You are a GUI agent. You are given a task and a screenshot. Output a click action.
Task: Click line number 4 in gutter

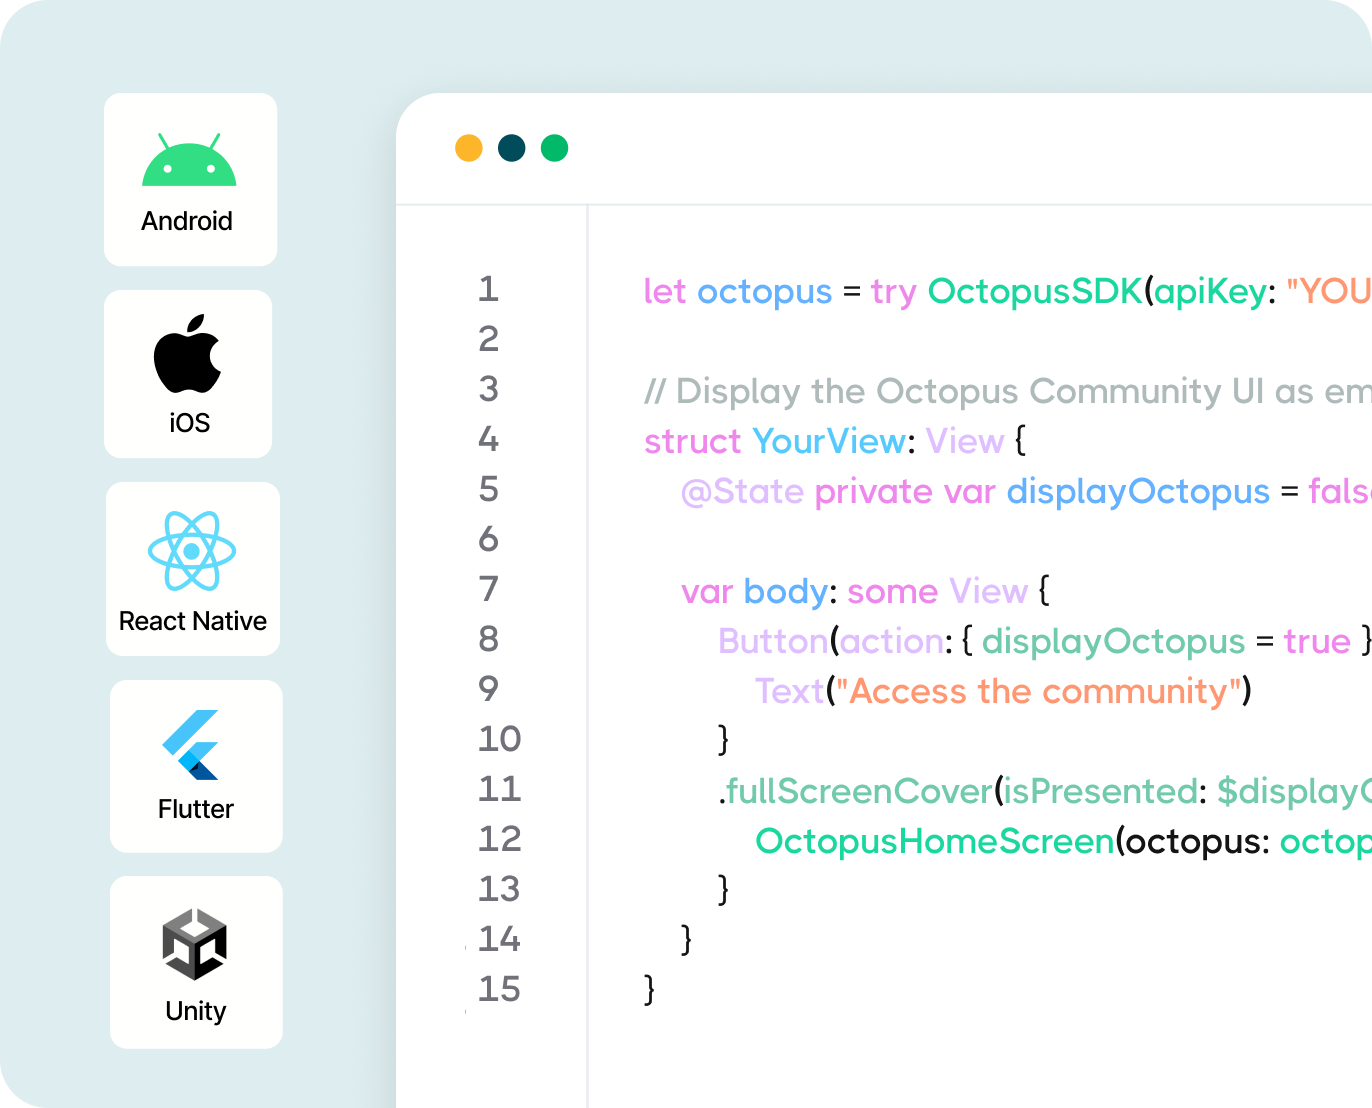488,439
